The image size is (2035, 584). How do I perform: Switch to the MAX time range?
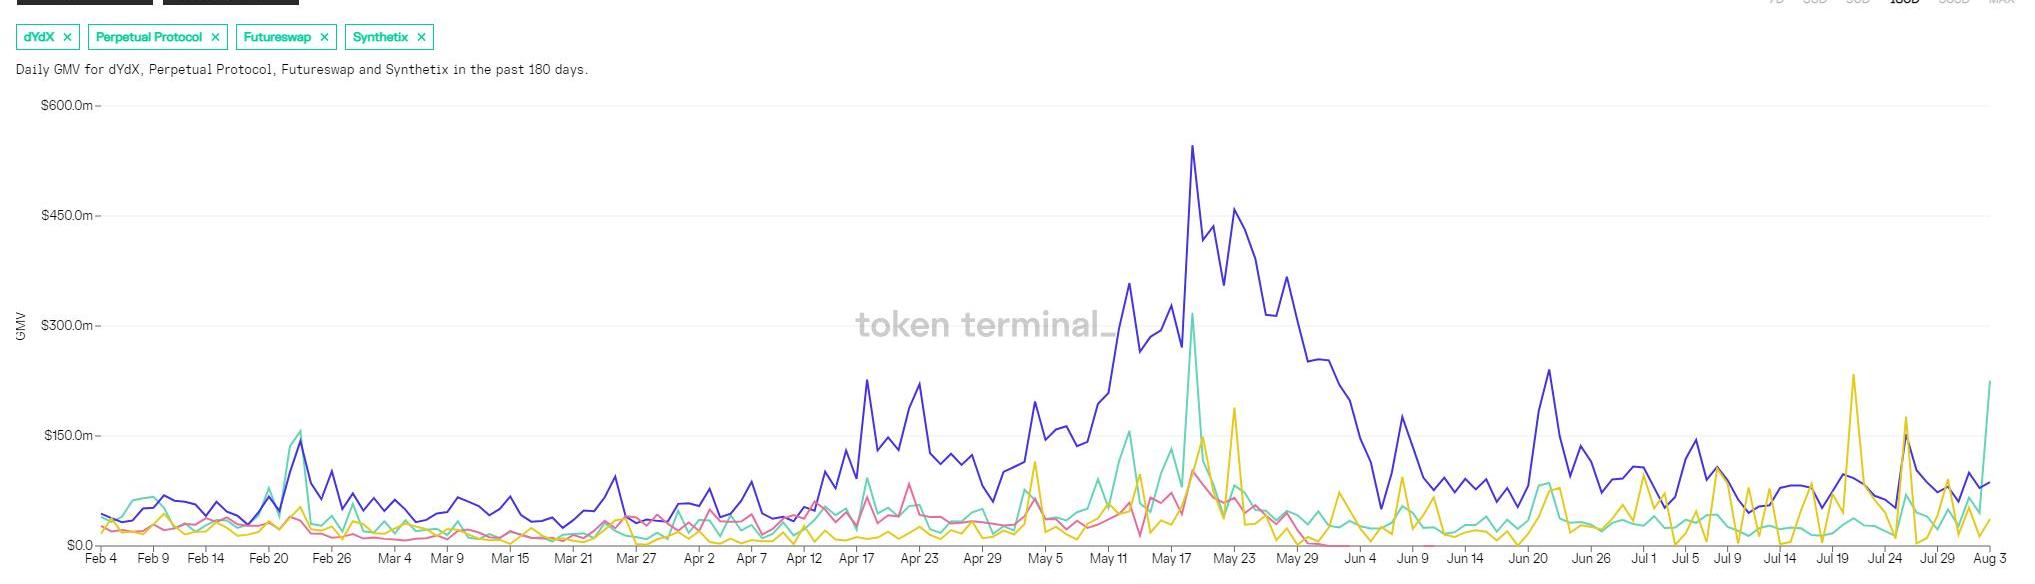point(2001,2)
